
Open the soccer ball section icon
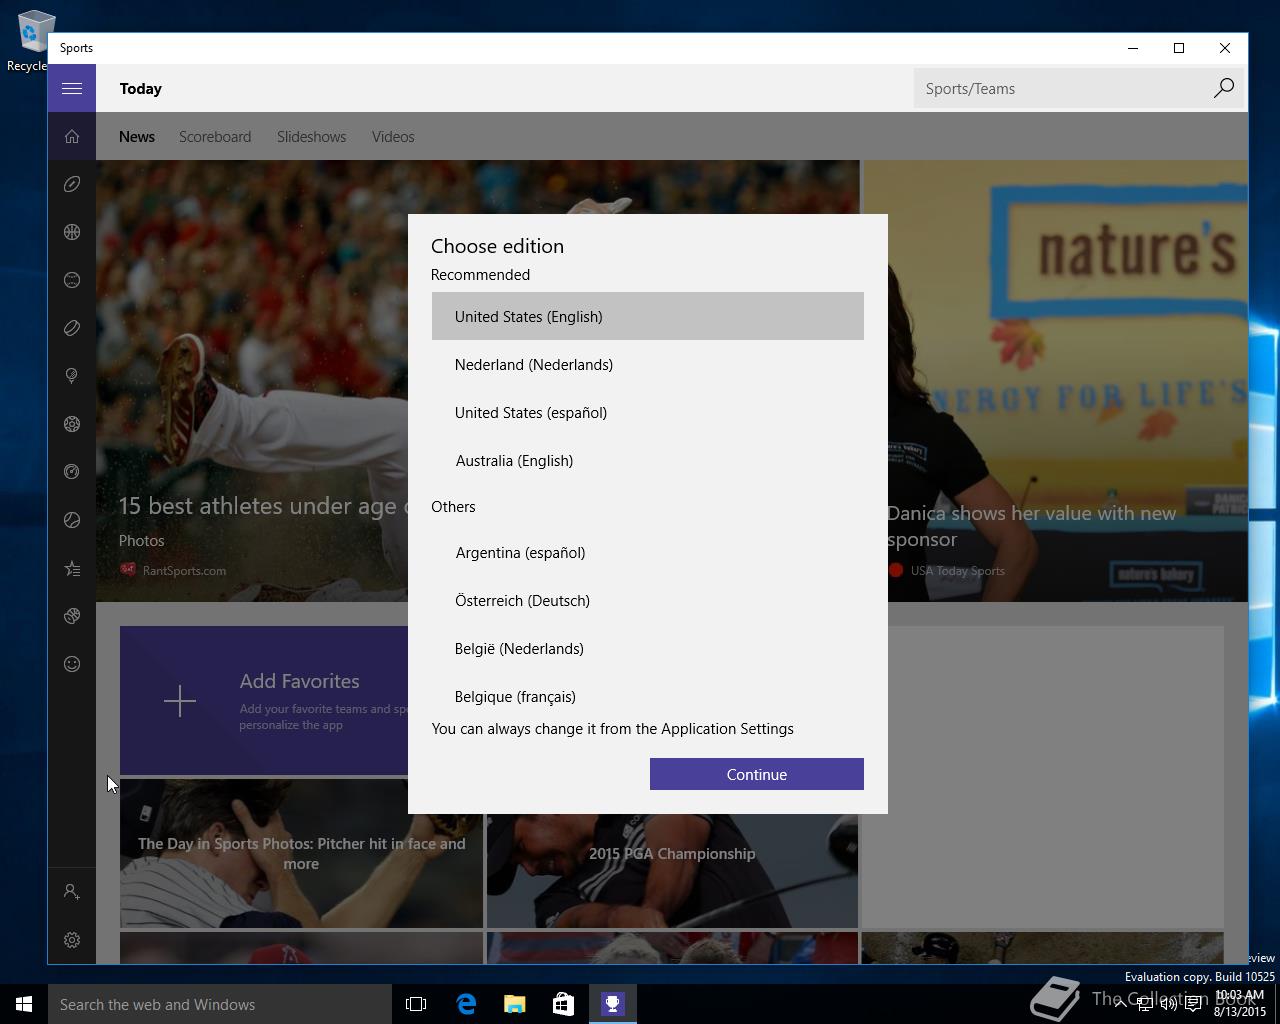point(72,424)
